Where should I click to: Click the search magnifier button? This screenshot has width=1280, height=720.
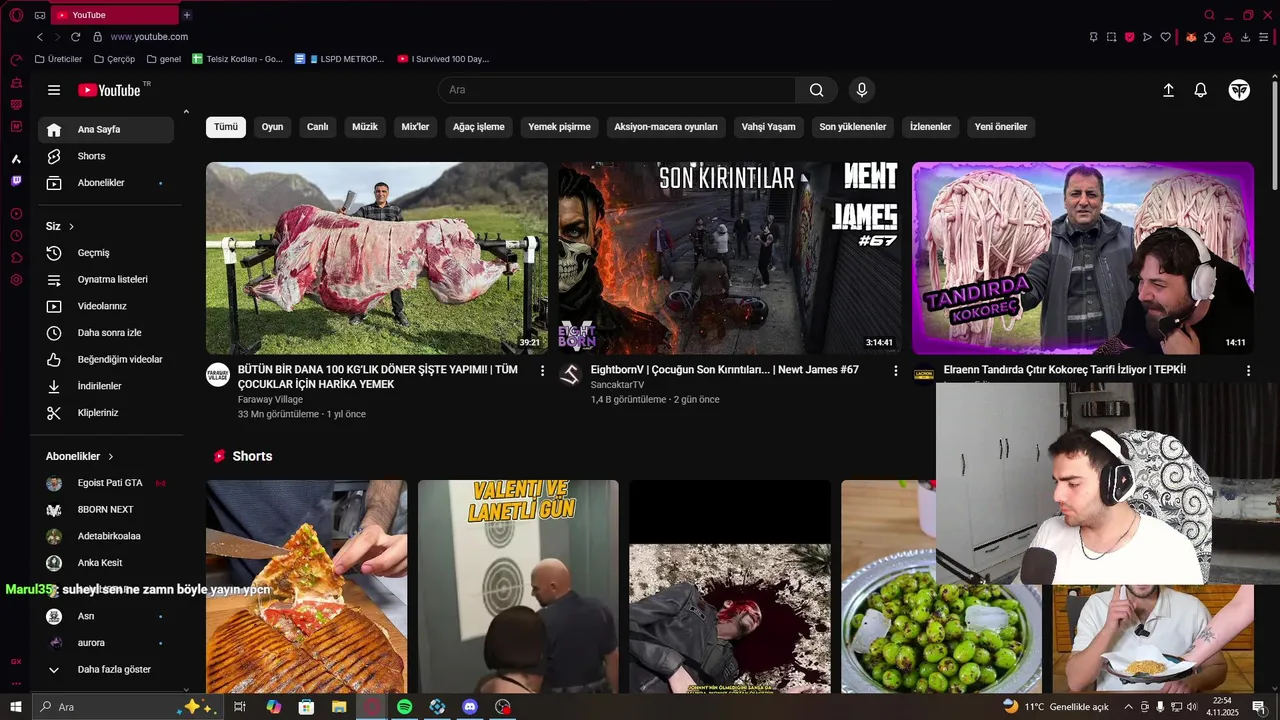pos(817,90)
